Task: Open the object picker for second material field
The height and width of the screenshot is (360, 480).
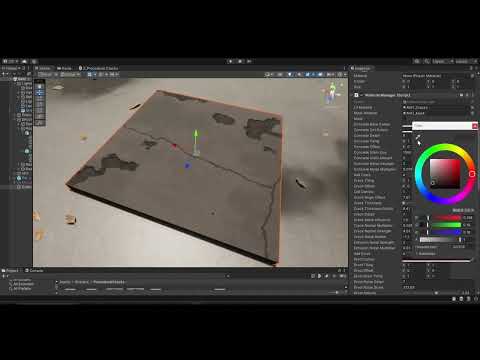Action: (472, 113)
